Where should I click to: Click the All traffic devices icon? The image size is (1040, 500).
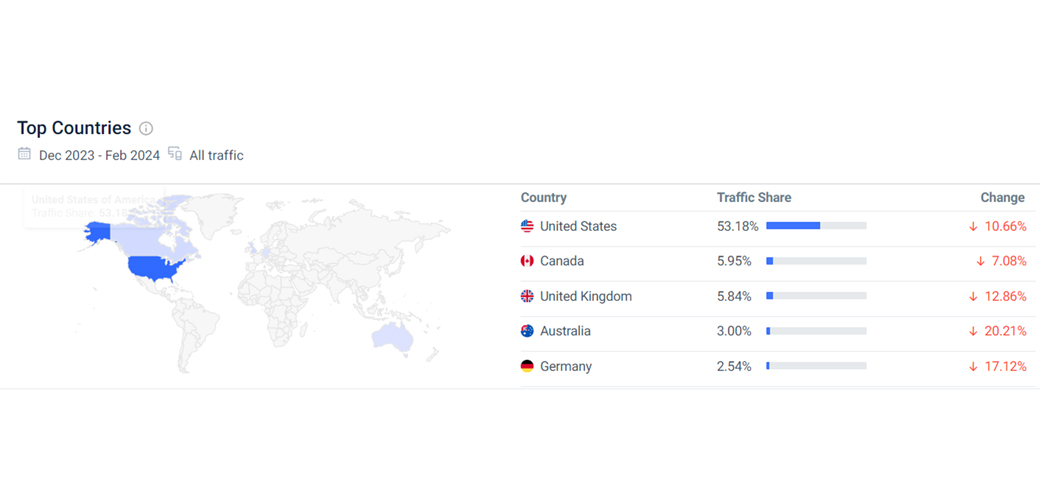pyautogui.click(x=175, y=154)
